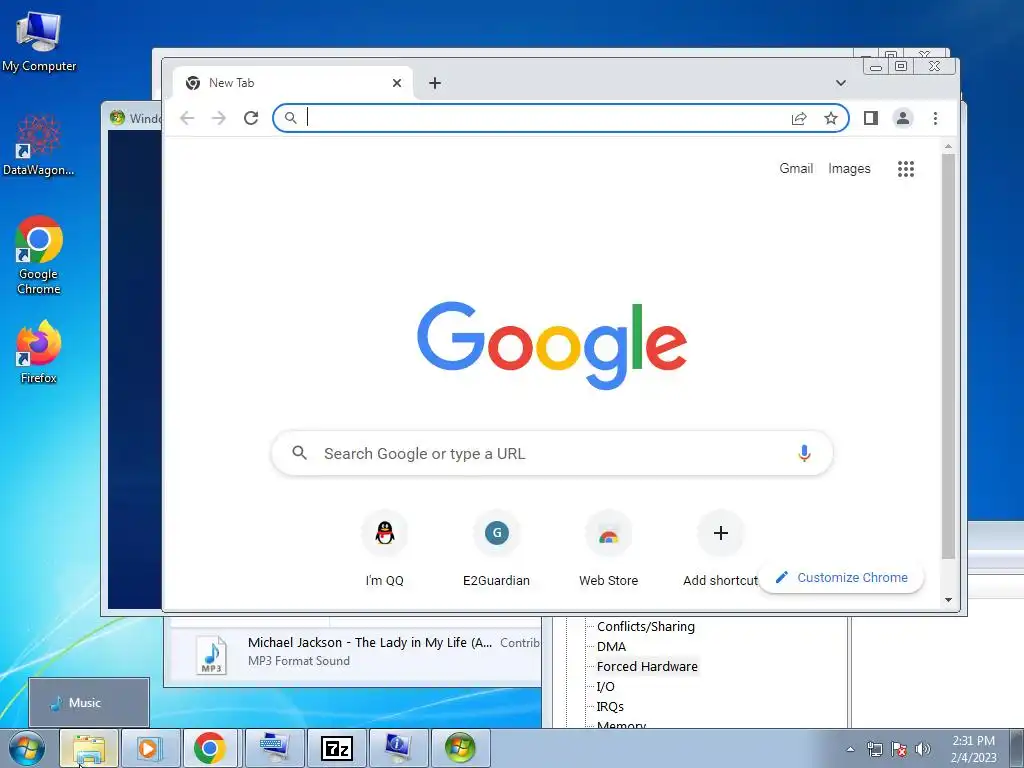
Task: Select the Firefox desktop shortcut
Action: (x=39, y=352)
